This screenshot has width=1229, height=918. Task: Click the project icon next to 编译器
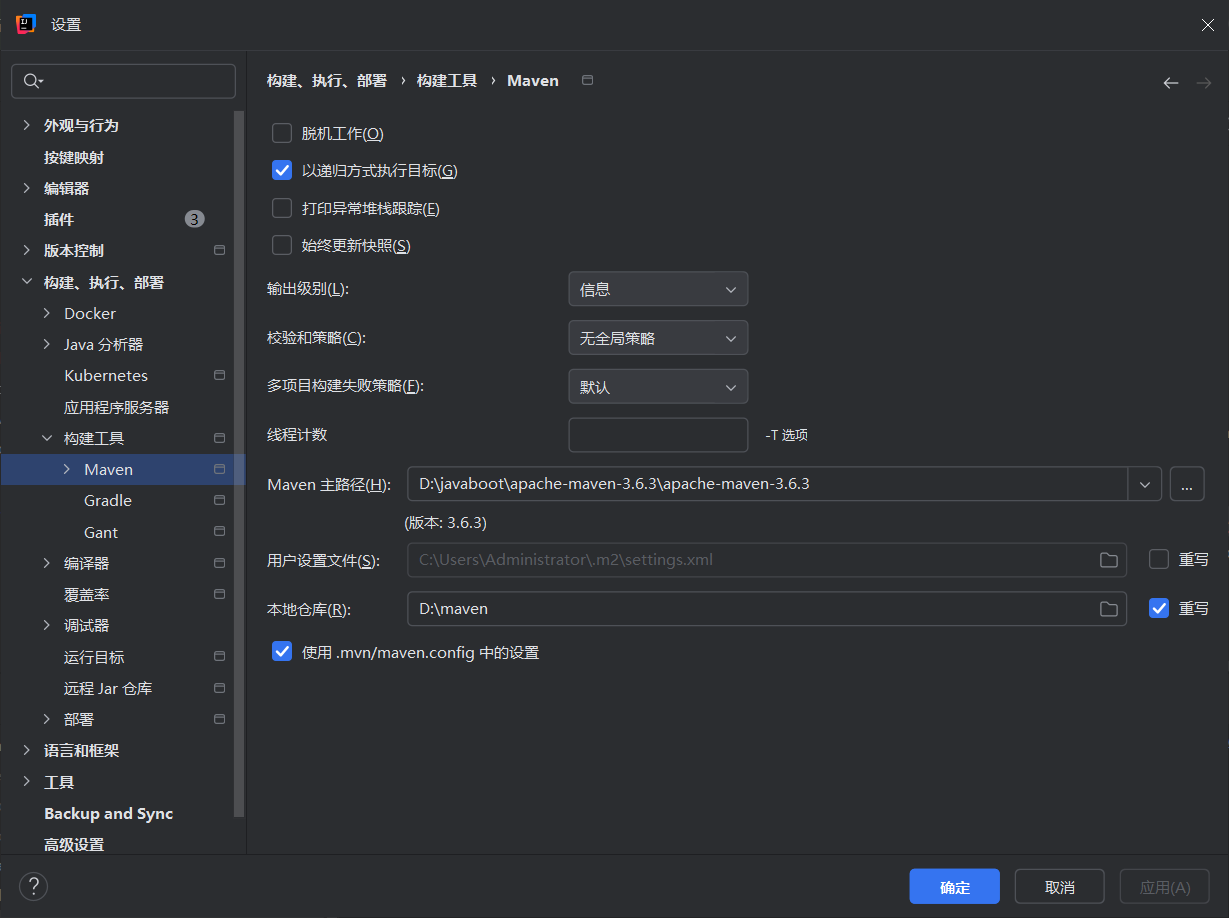[220, 563]
